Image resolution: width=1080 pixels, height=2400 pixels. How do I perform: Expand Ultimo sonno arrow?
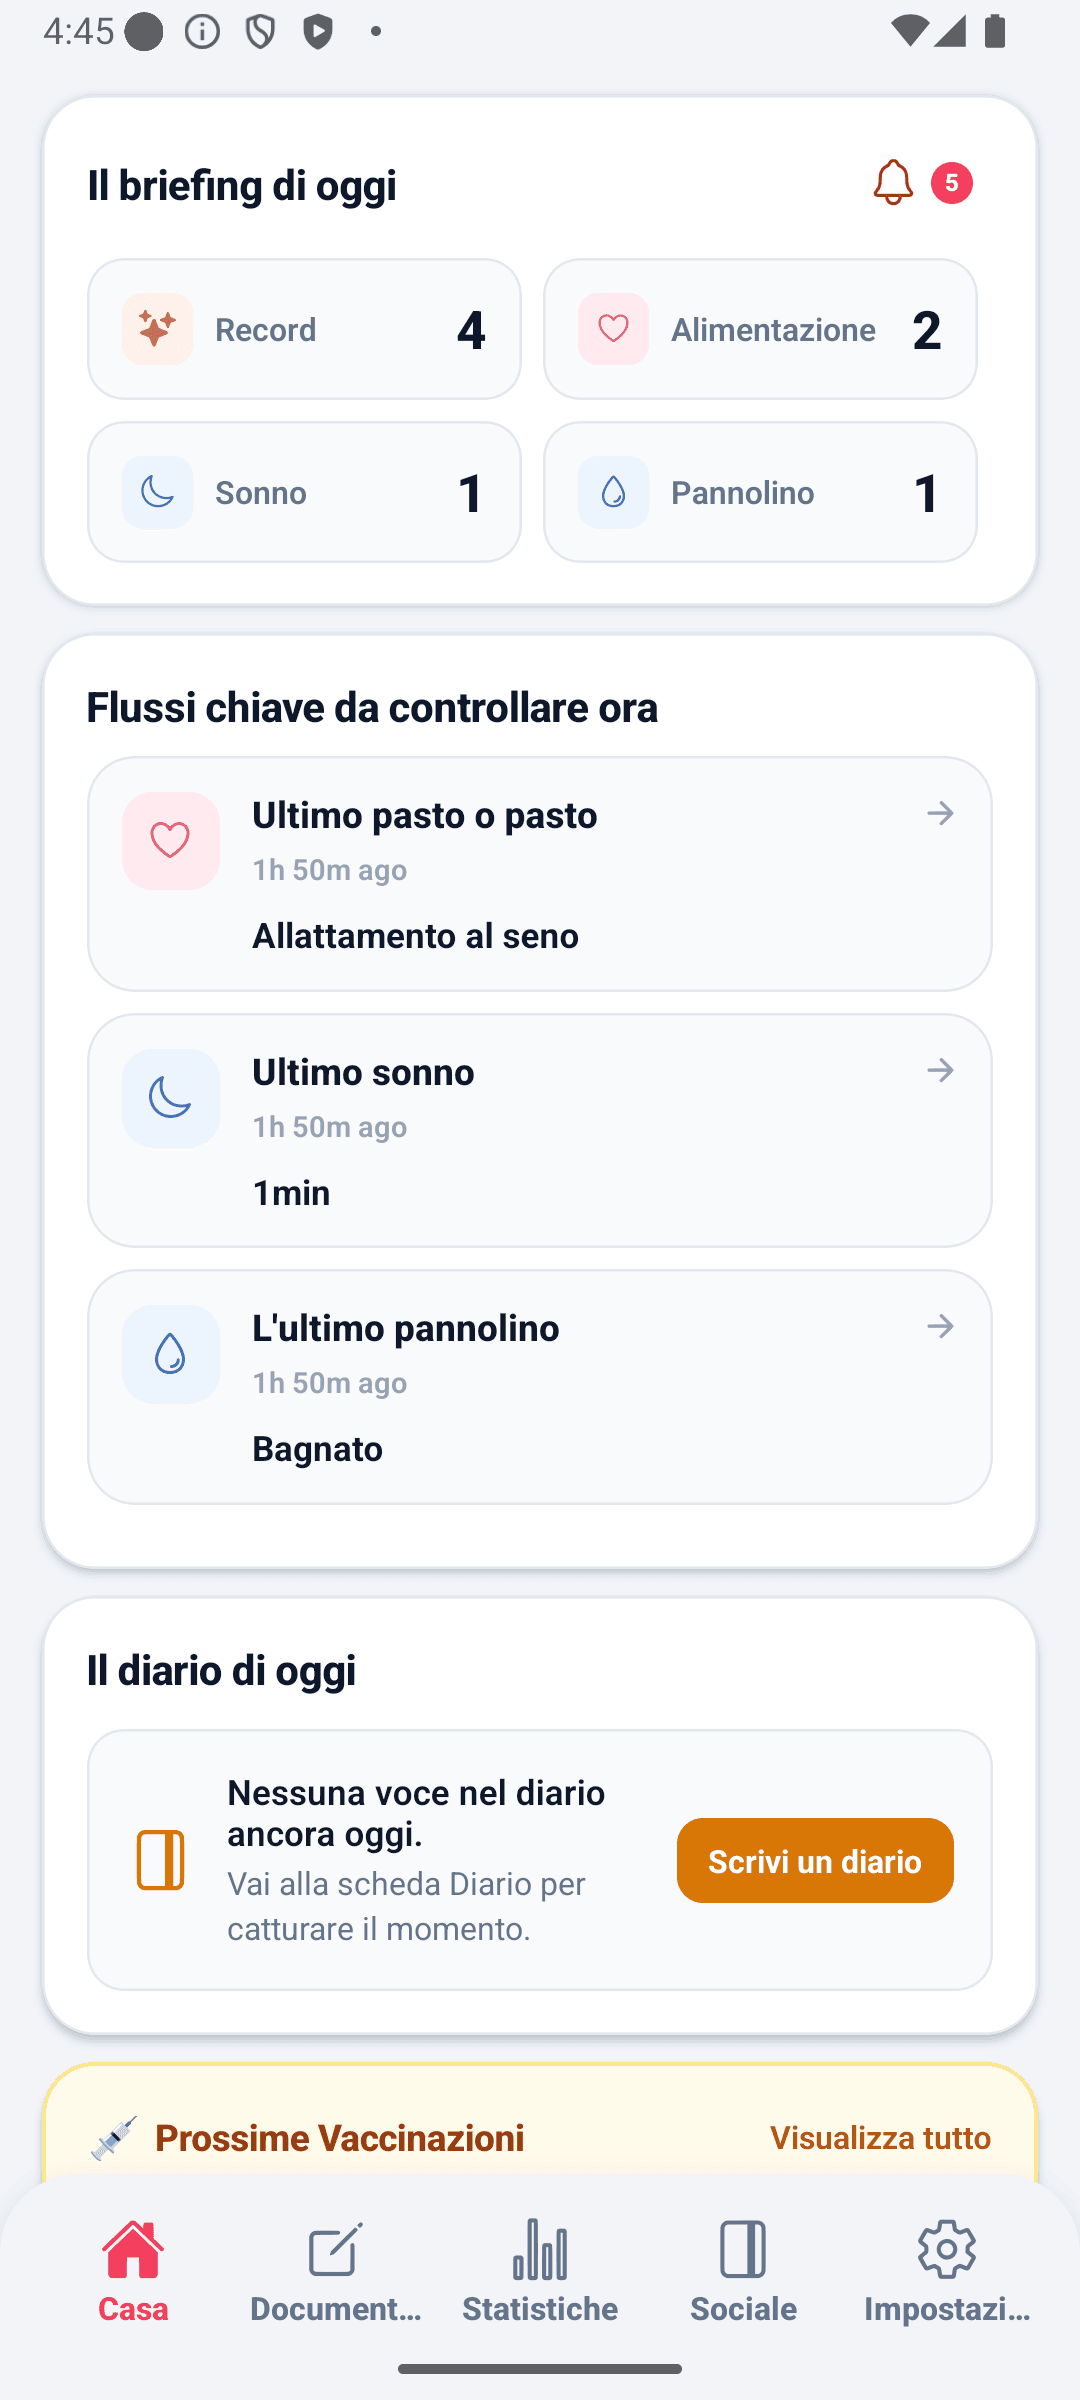coord(940,1070)
